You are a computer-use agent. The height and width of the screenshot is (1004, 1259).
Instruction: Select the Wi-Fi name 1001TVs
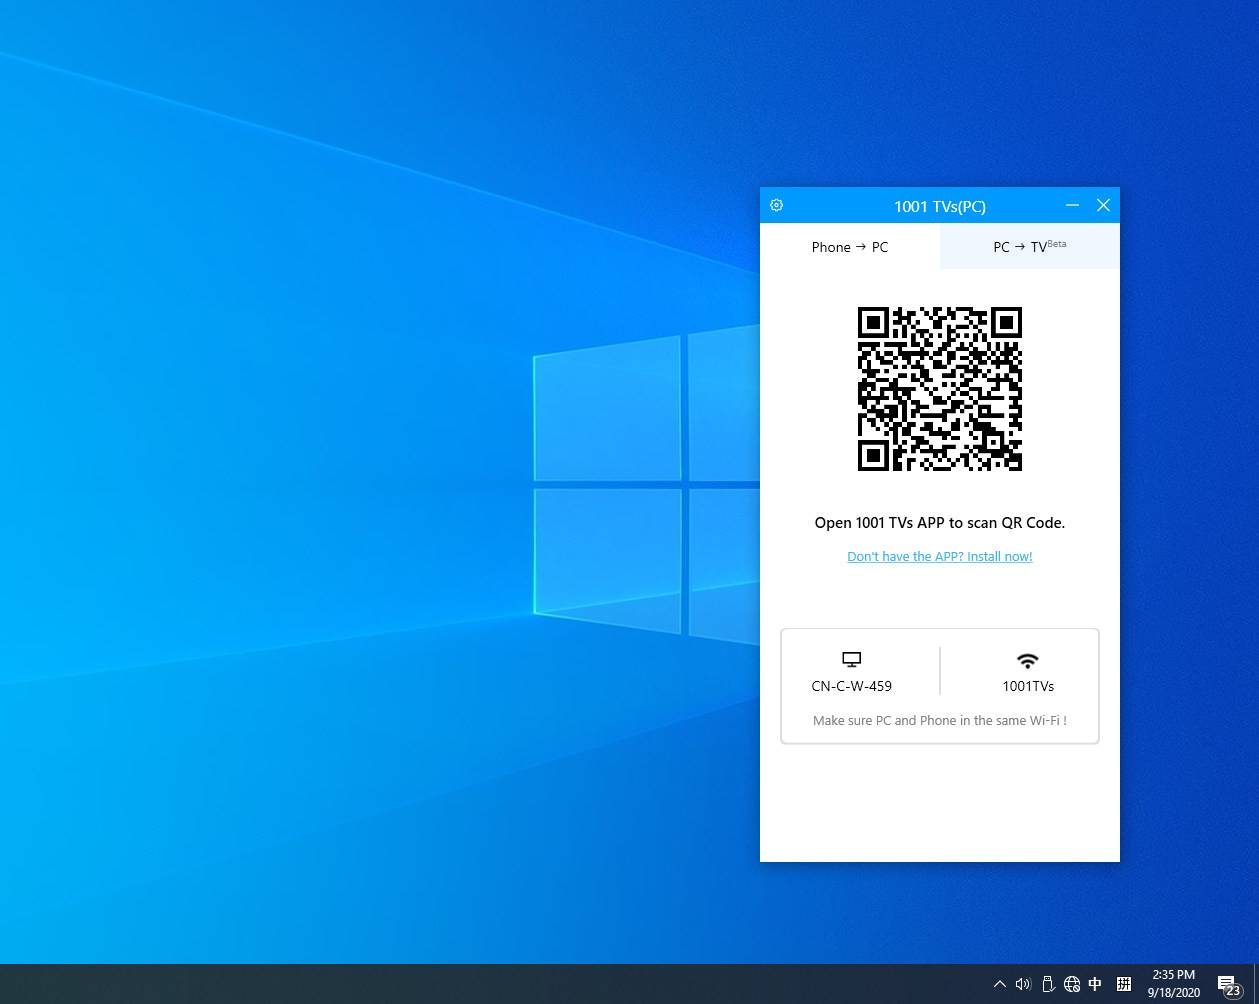point(1028,686)
